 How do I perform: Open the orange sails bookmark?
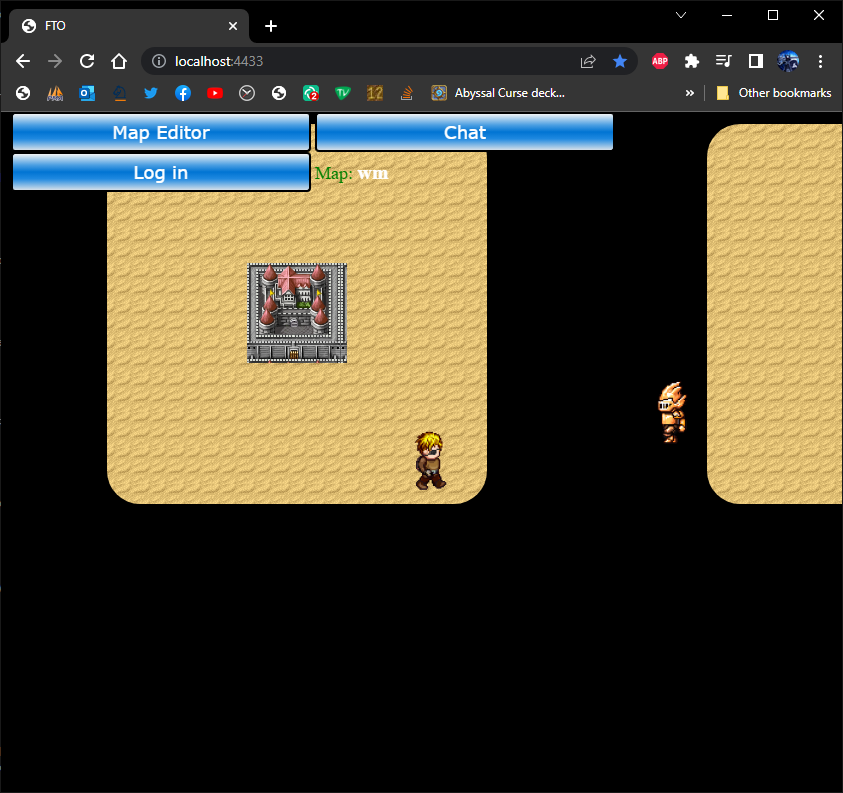[55, 93]
